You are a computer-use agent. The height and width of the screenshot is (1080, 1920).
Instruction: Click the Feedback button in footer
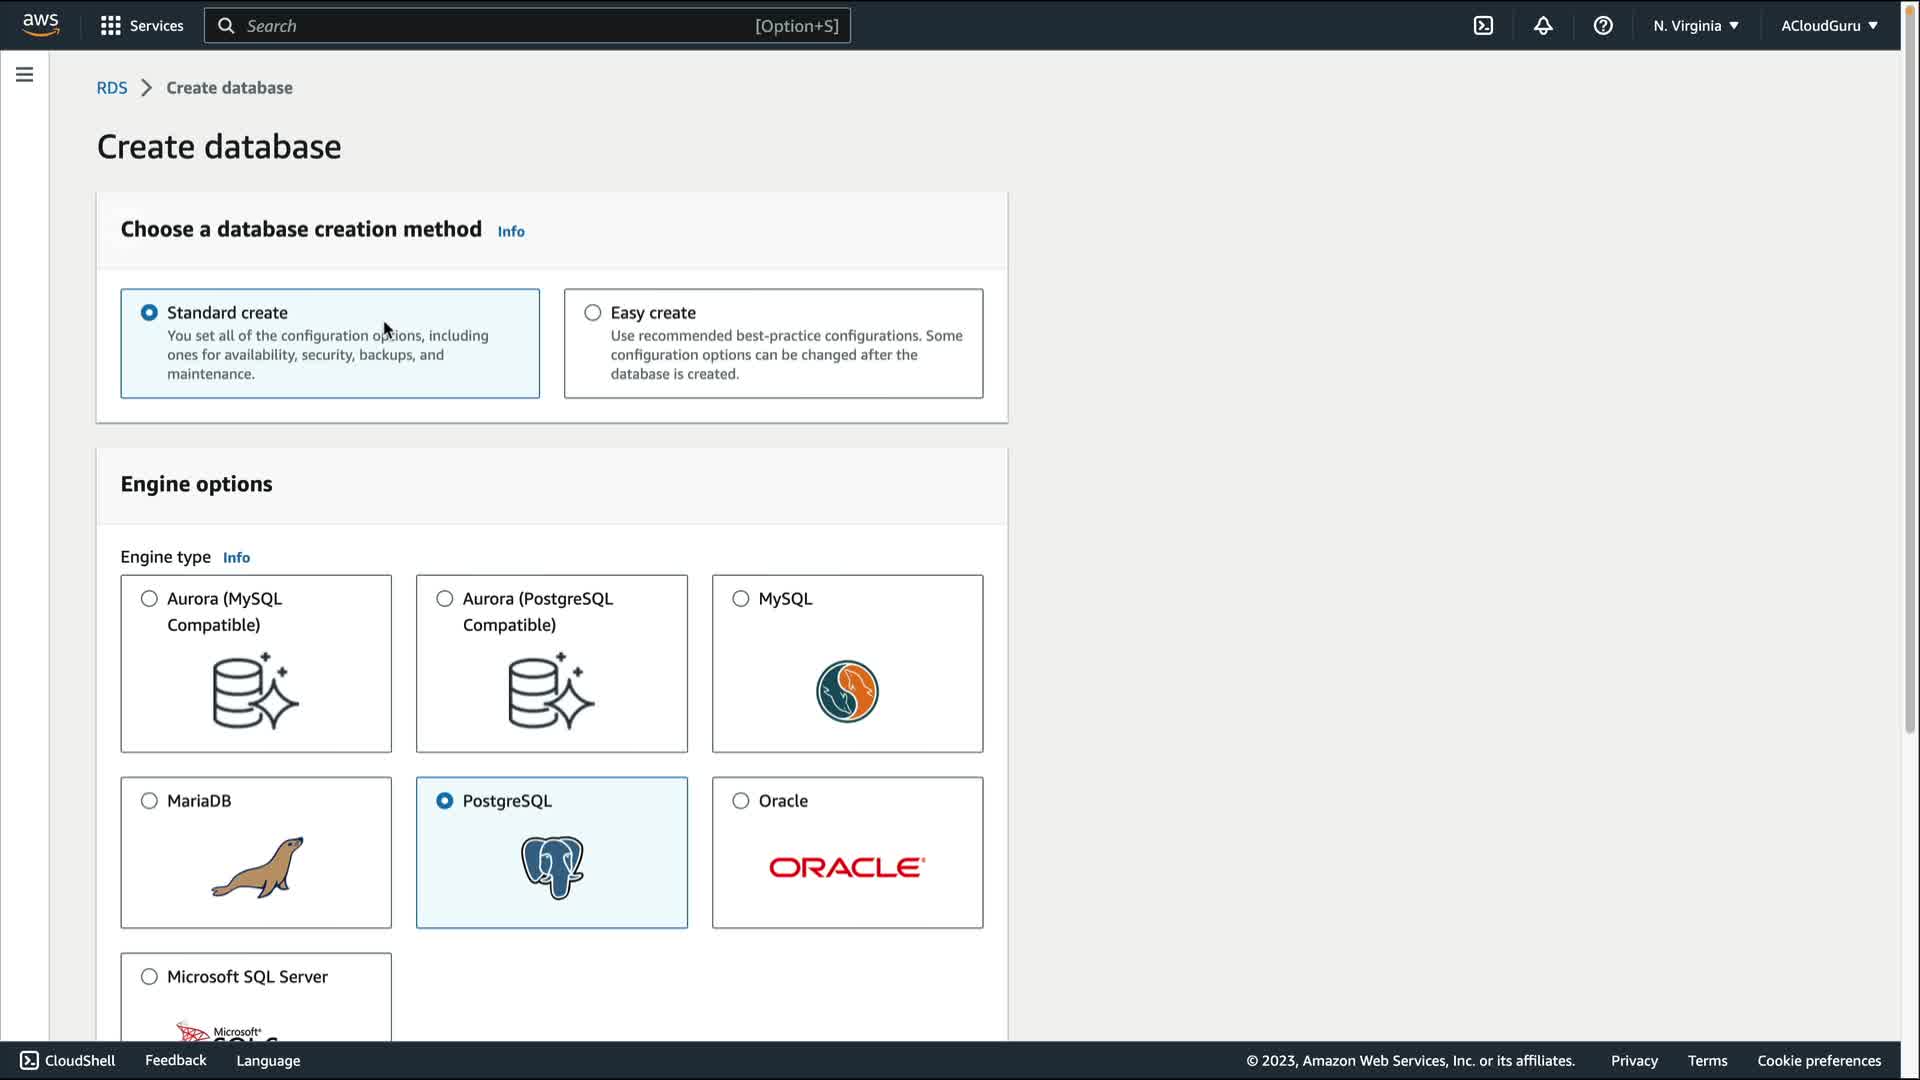point(175,1060)
